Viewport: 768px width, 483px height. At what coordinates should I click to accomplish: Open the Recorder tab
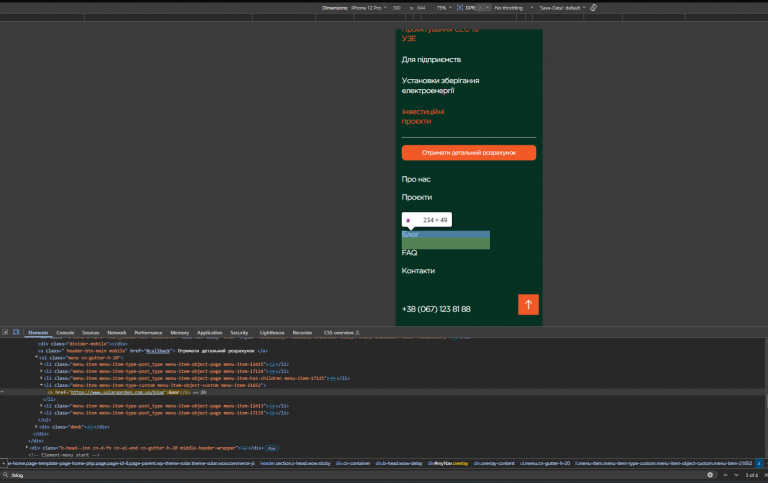(302, 333)
